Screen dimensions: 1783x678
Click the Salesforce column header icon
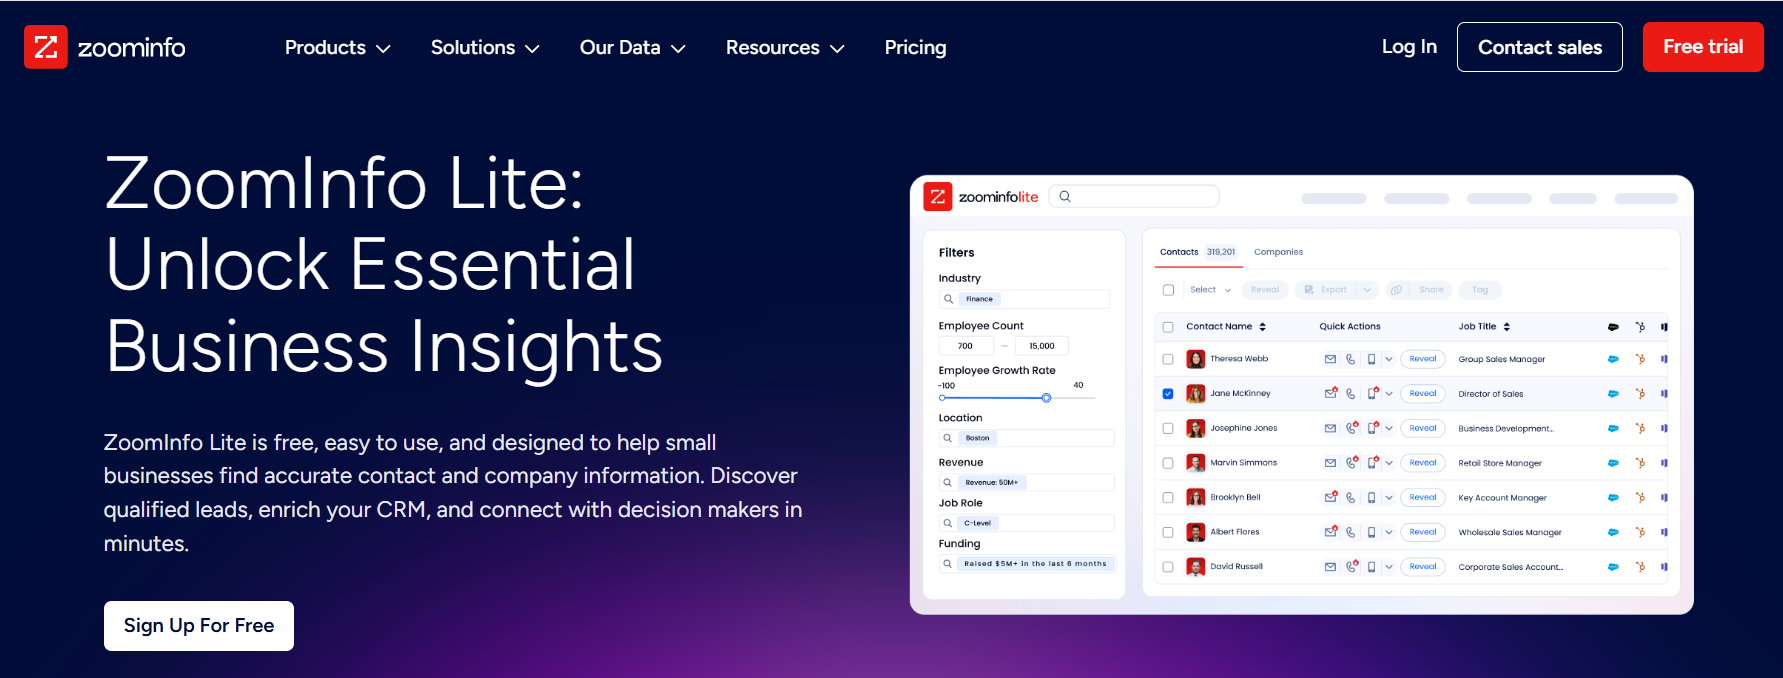tap(1613, 327)
